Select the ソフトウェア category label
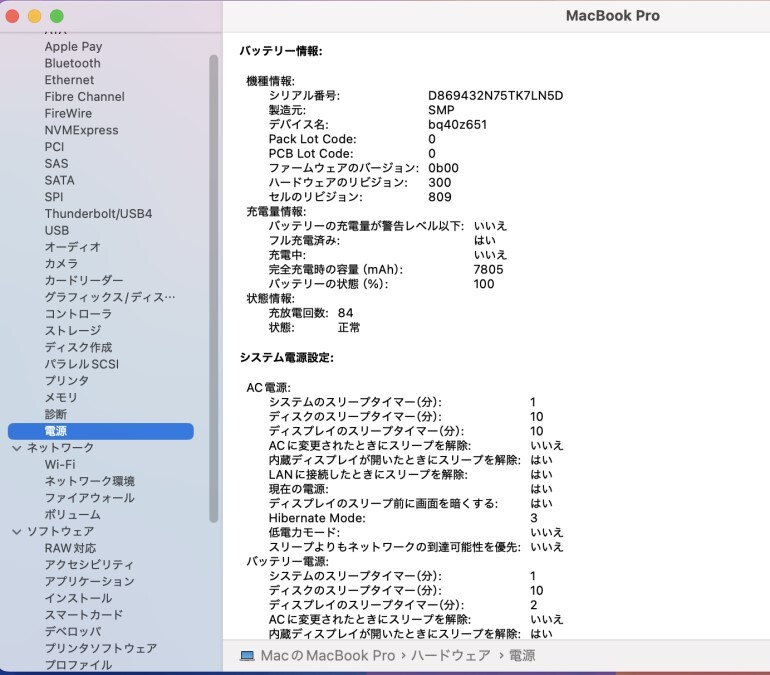Screen dimensions: 770x675 pyautogui.click(x=60, y=531)
